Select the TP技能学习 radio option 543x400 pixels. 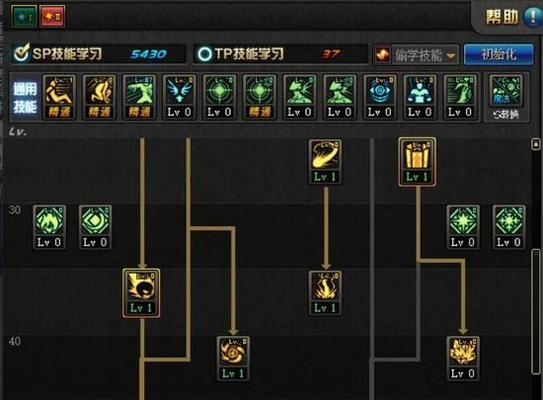point(204,54)
